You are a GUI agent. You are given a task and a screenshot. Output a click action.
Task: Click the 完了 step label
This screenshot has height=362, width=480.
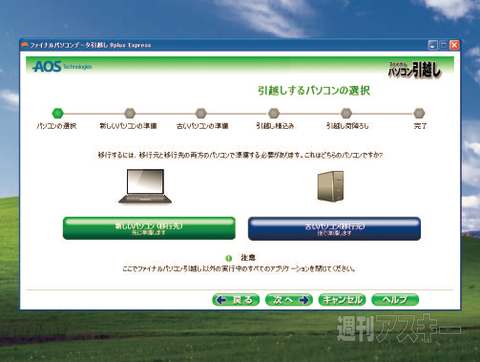tap(420, 126)
